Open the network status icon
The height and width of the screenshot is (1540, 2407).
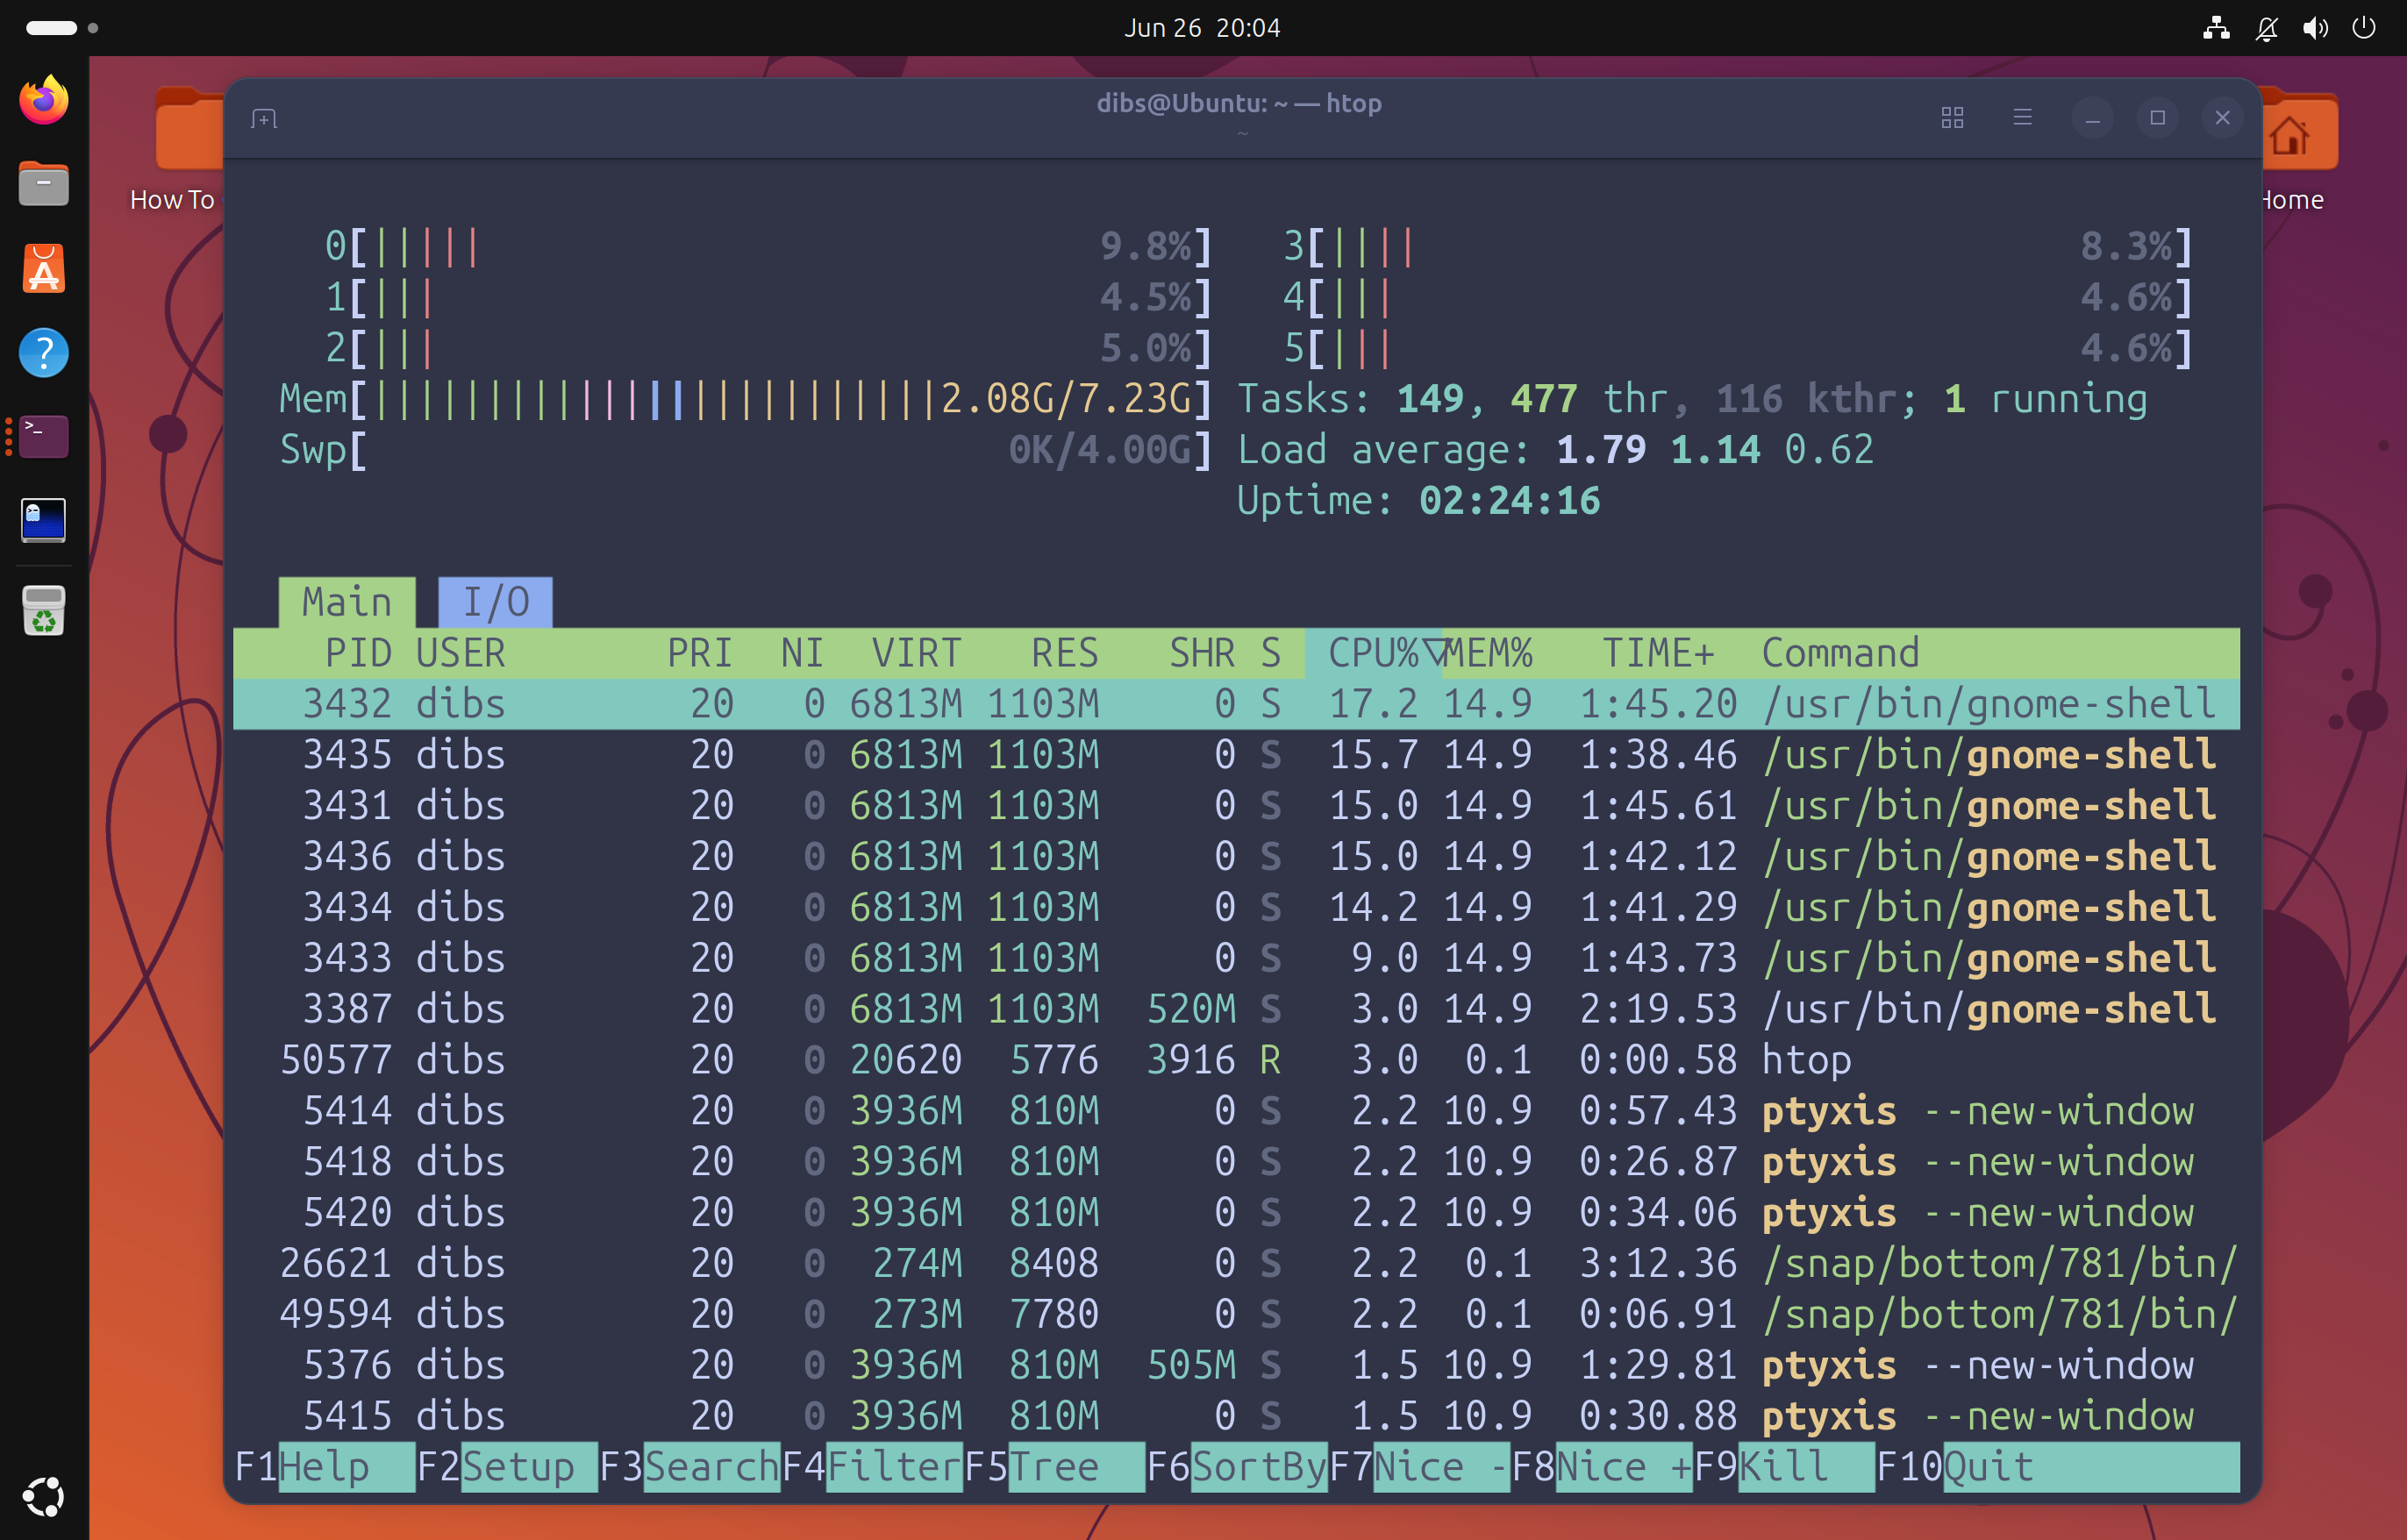pyautogui.click(x=2216, y=27)
